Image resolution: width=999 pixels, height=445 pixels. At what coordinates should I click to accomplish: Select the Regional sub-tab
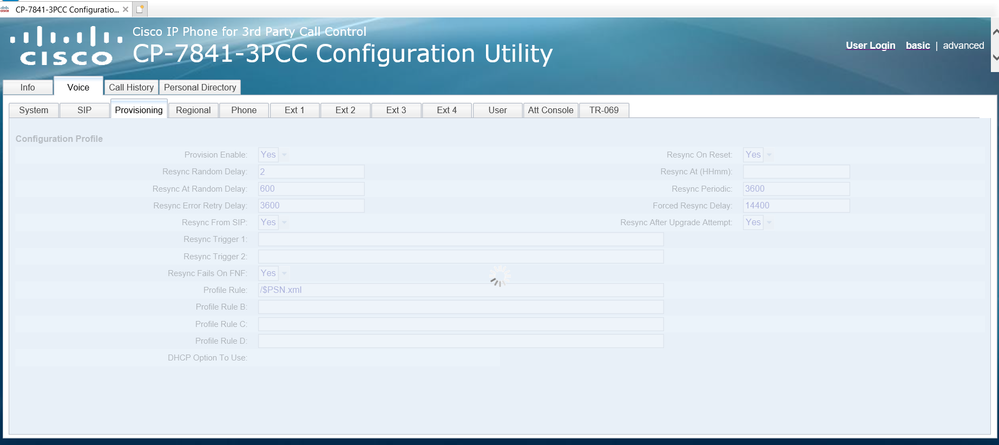[x=193, y=110]
